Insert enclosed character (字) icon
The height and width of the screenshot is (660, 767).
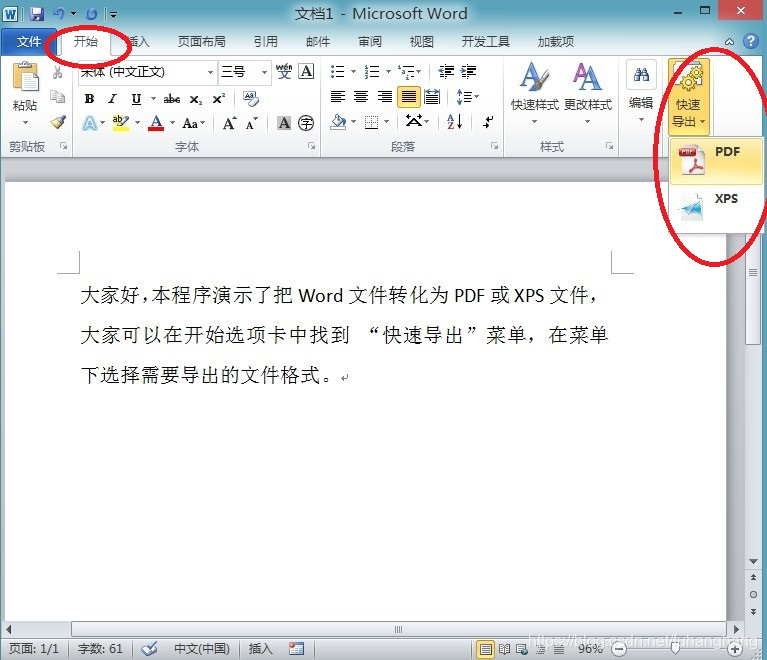pos(306,123)
